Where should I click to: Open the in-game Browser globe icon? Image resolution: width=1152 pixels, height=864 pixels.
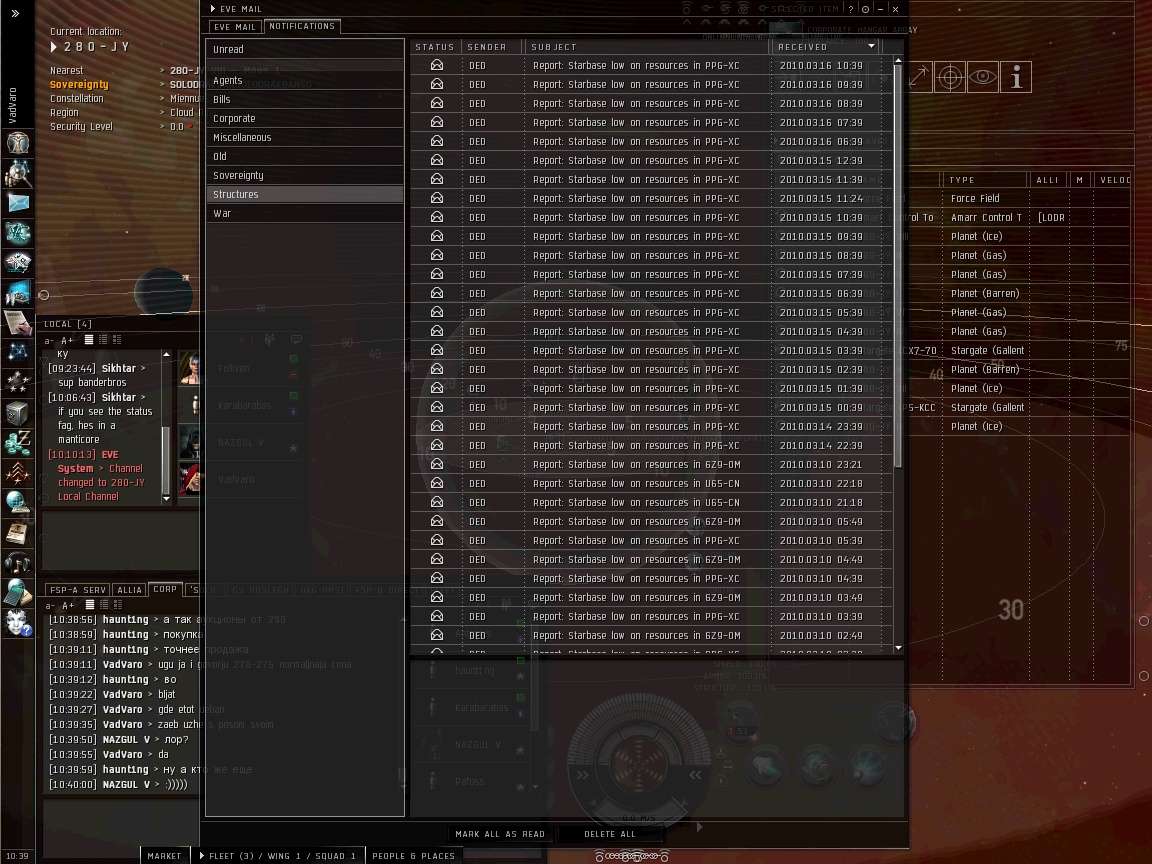[x=18, y=502]
